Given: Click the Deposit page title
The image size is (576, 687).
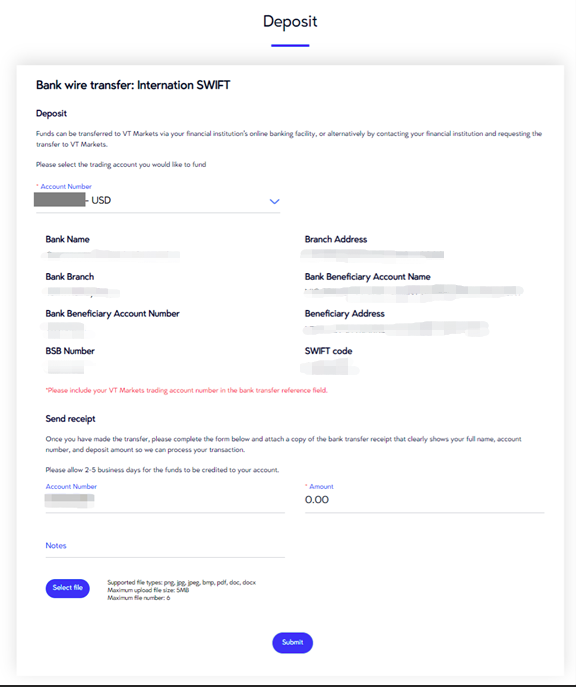Looking at the screenshot, I should click(290, 21).
